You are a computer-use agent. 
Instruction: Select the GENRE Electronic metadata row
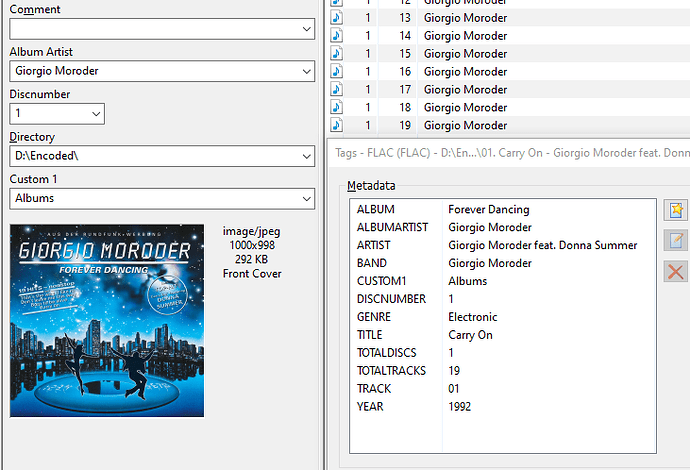pyautogui.click(x=503, y=317)
